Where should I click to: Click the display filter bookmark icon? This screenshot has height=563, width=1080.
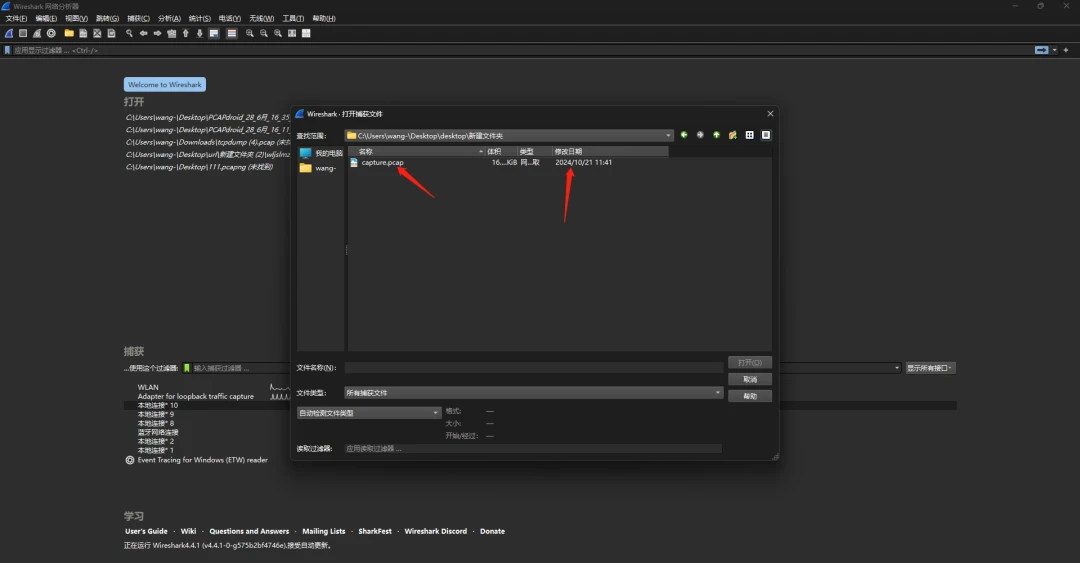(8, 50)
